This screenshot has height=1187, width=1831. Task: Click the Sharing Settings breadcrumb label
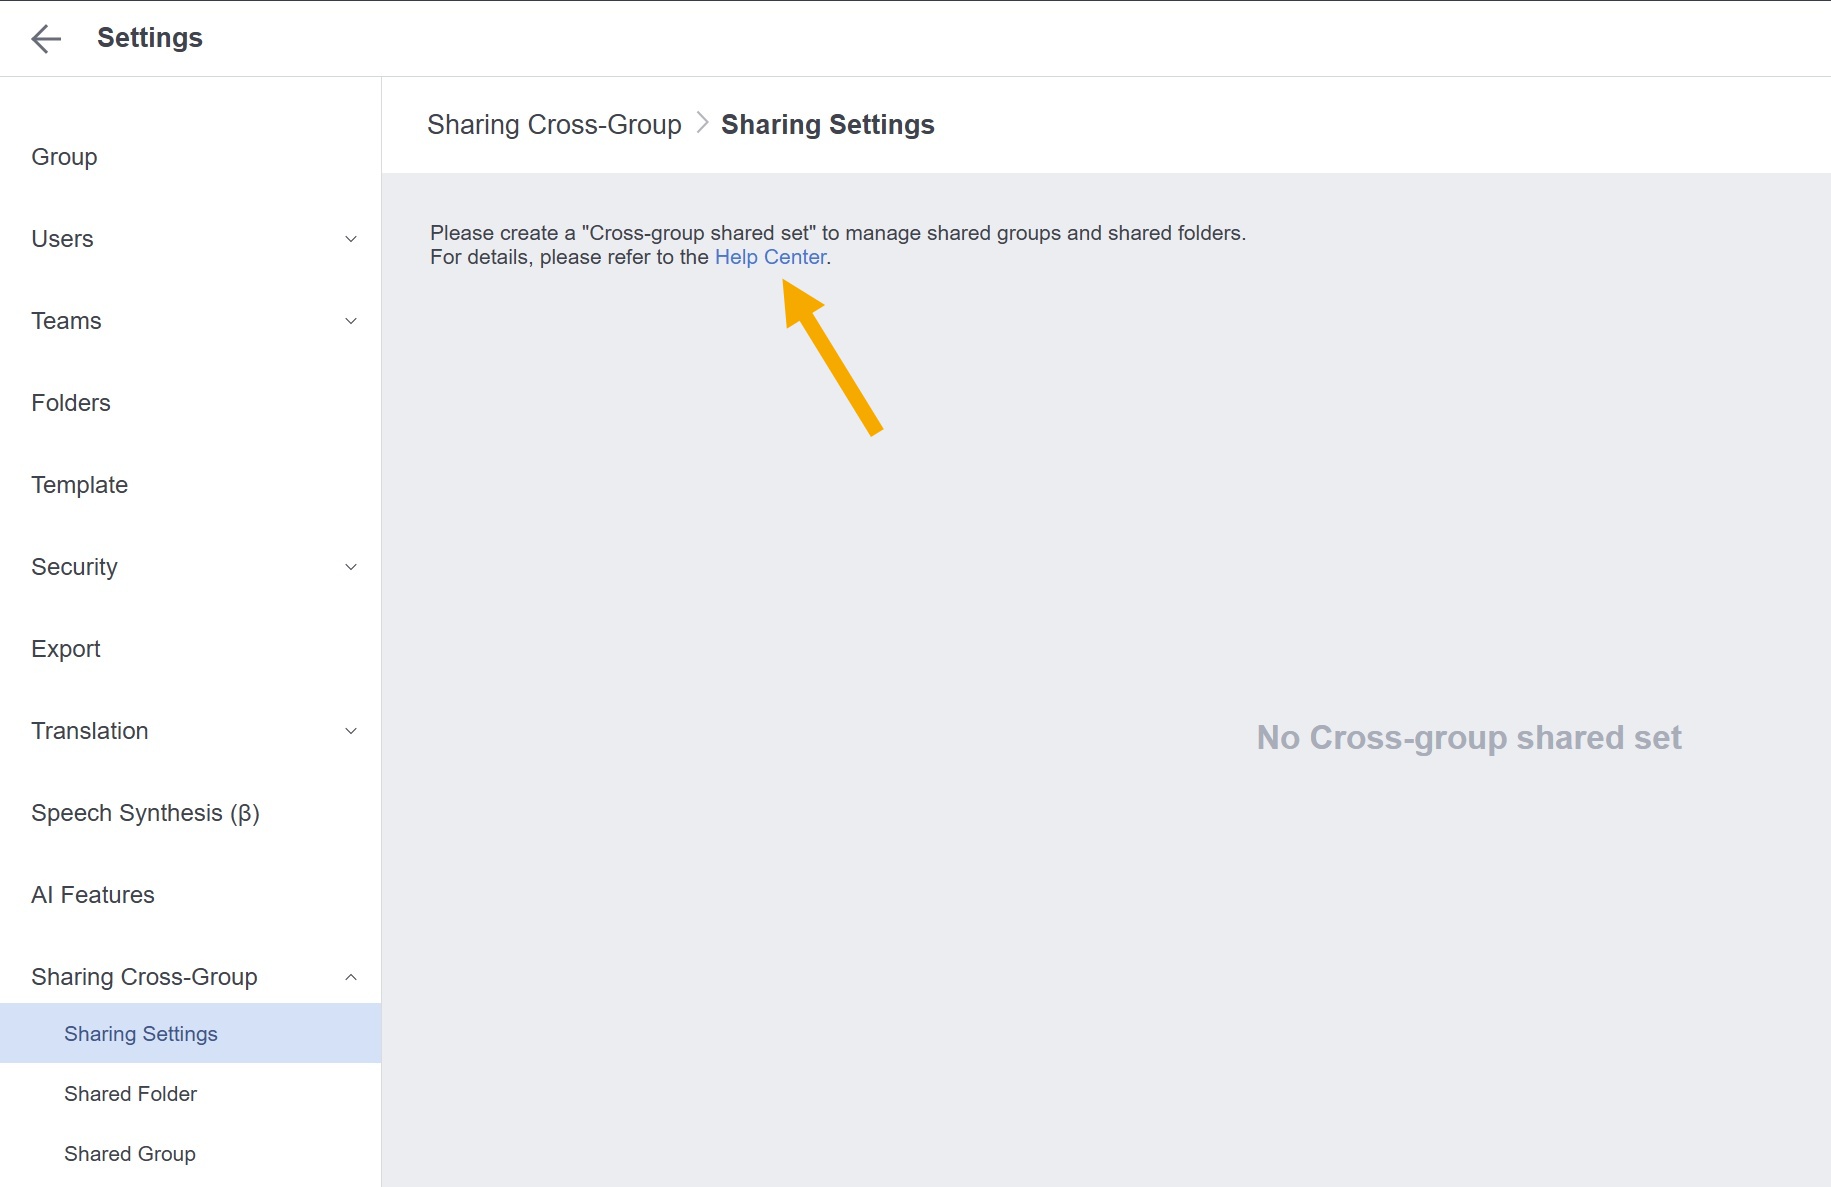828,124
